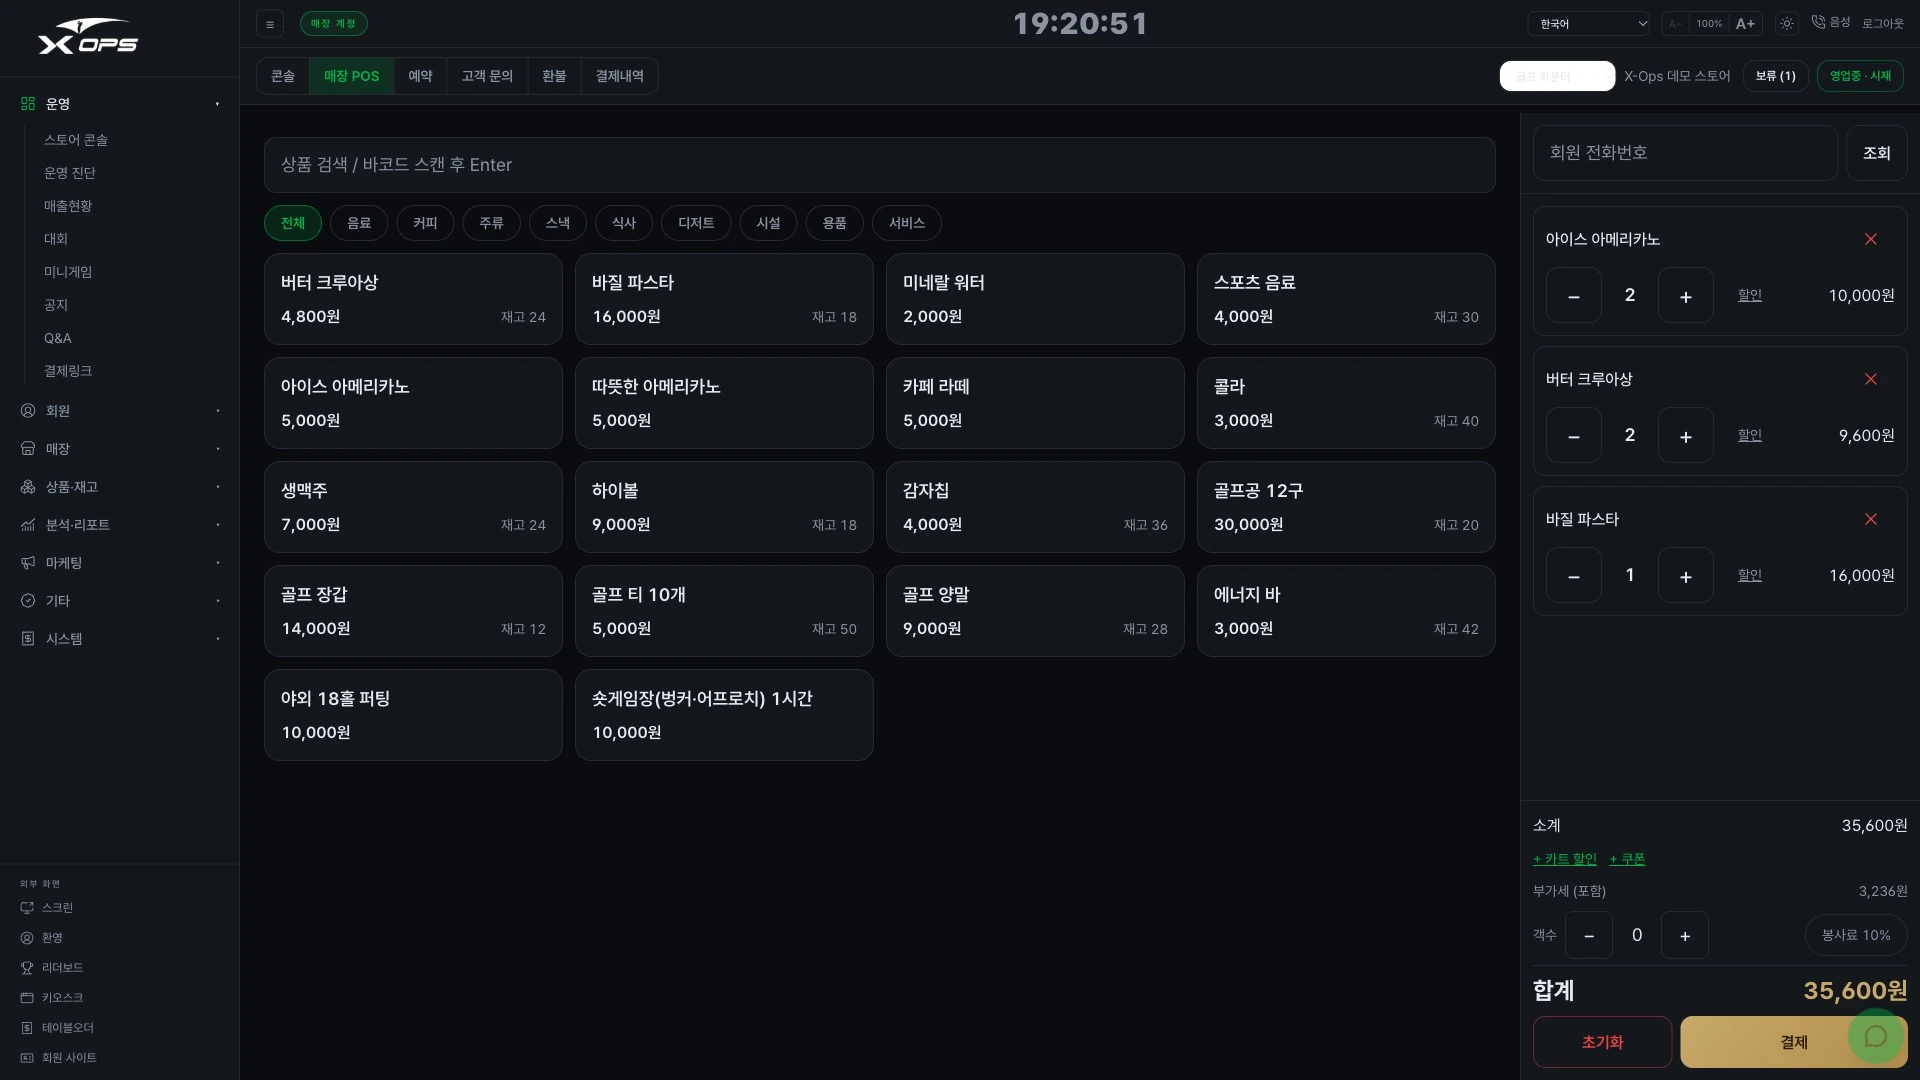Screen dimensions: 1920x1080
Task: Decrease 버터 크루아상 quantity with minus
Action: (x=1574, y=436)
